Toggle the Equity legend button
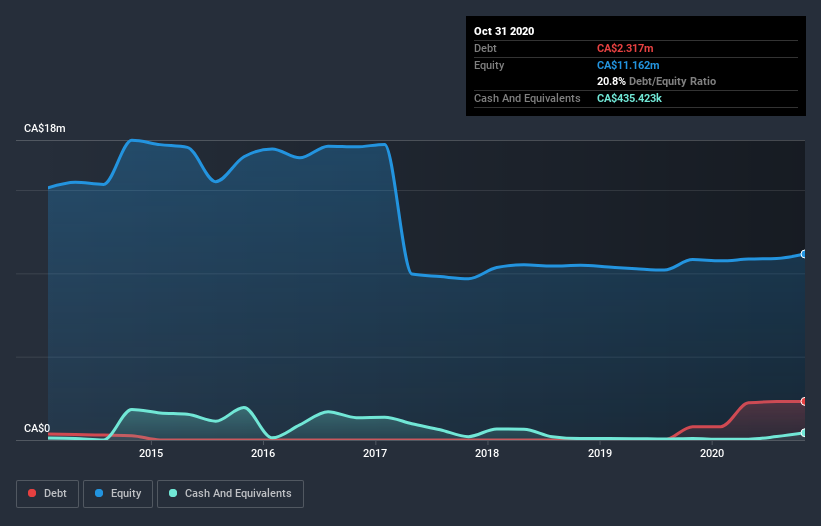 (x=118, y=494)
